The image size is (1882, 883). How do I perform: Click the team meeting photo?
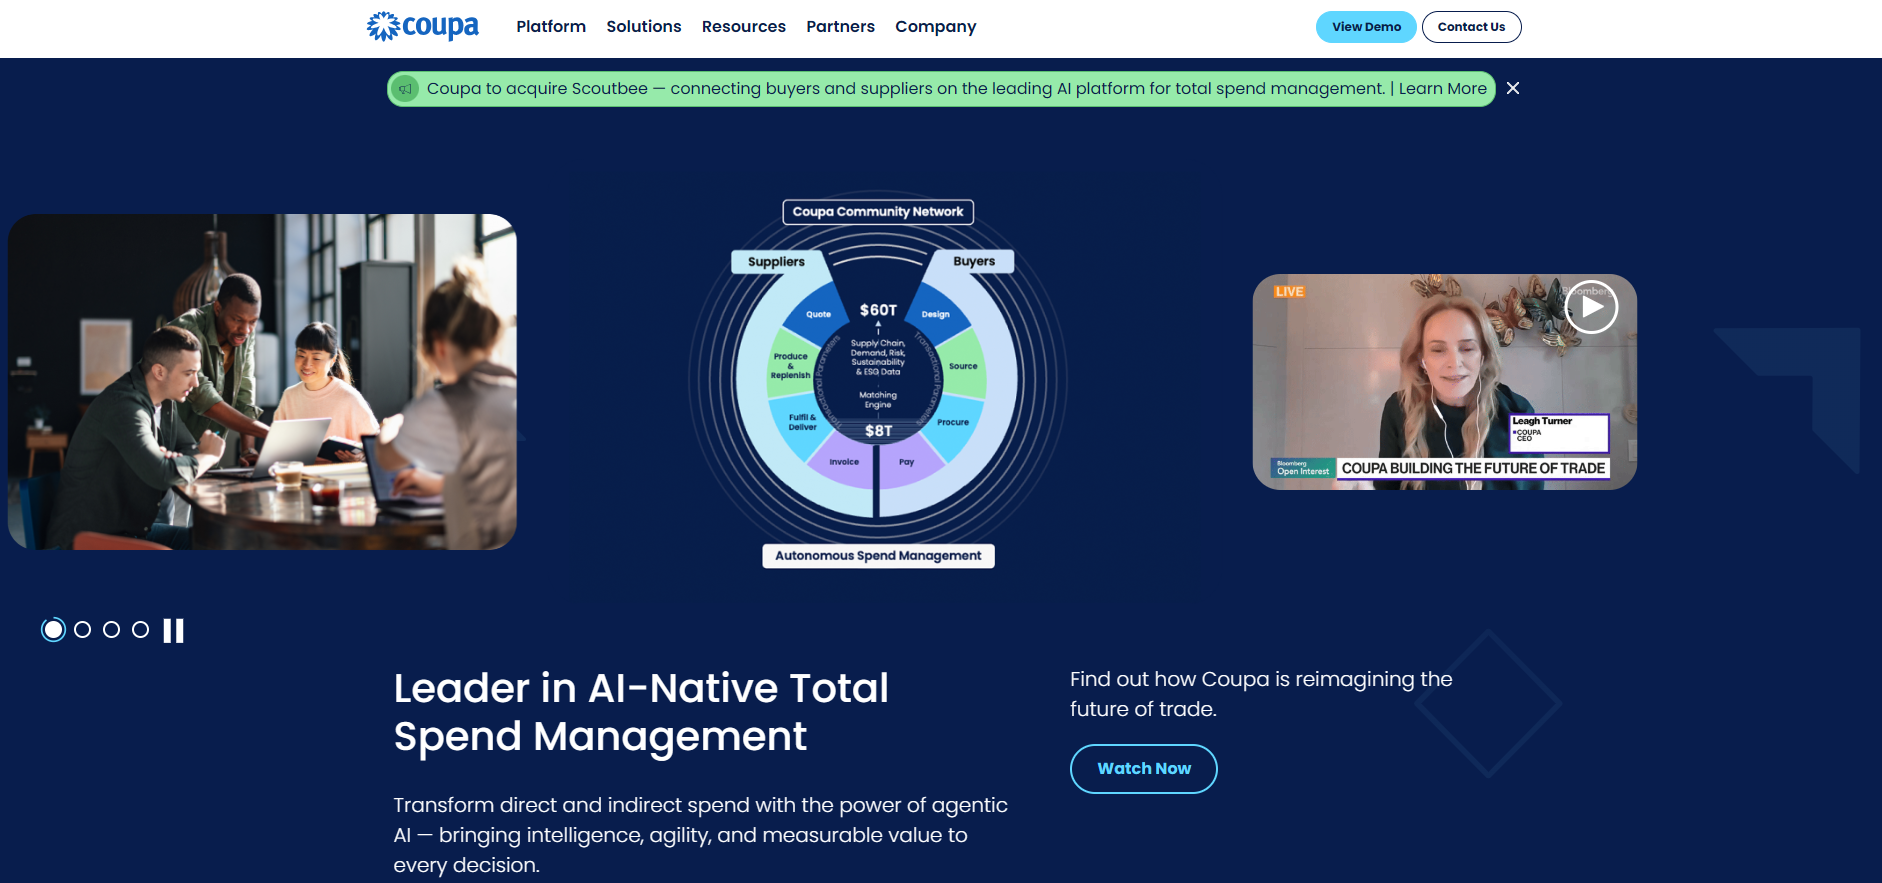point(262,382)
